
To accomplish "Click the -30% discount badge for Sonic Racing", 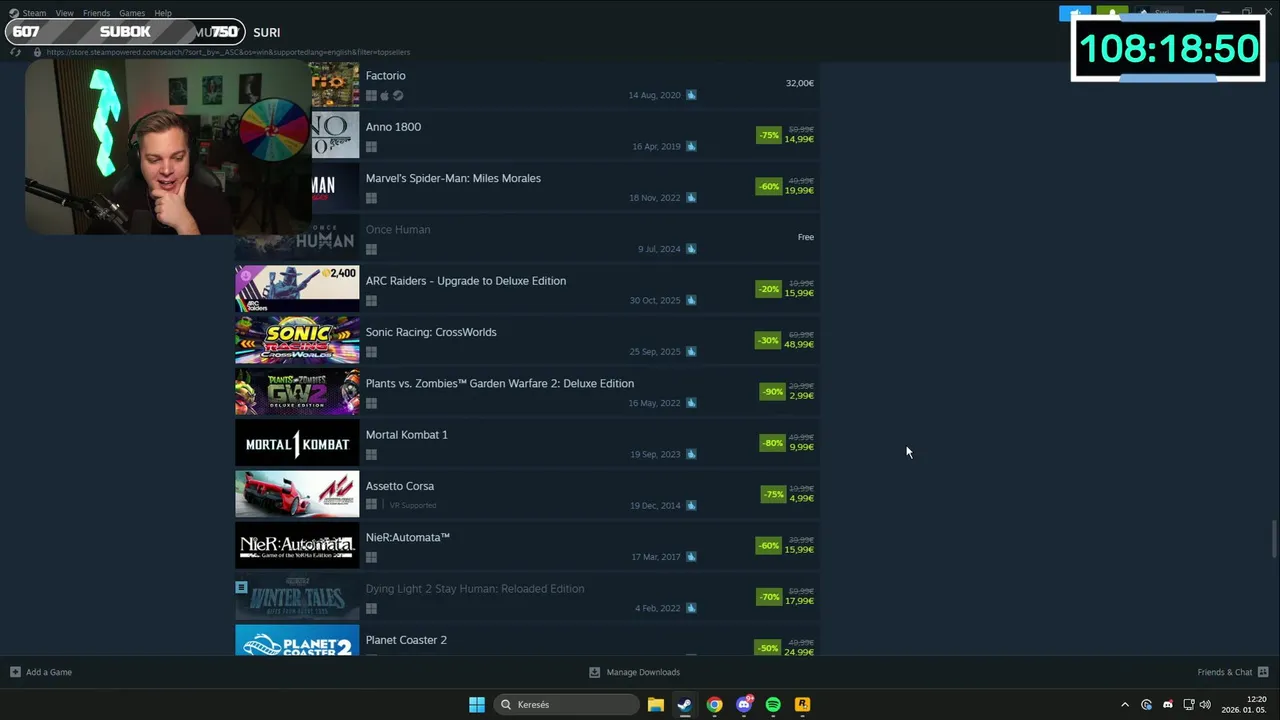I will click(768, 340).
